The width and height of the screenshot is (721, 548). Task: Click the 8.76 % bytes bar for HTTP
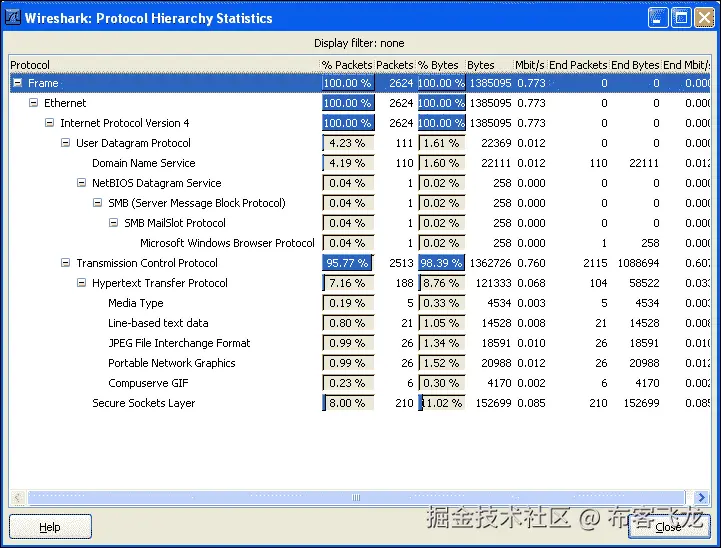tap(441, 283)
